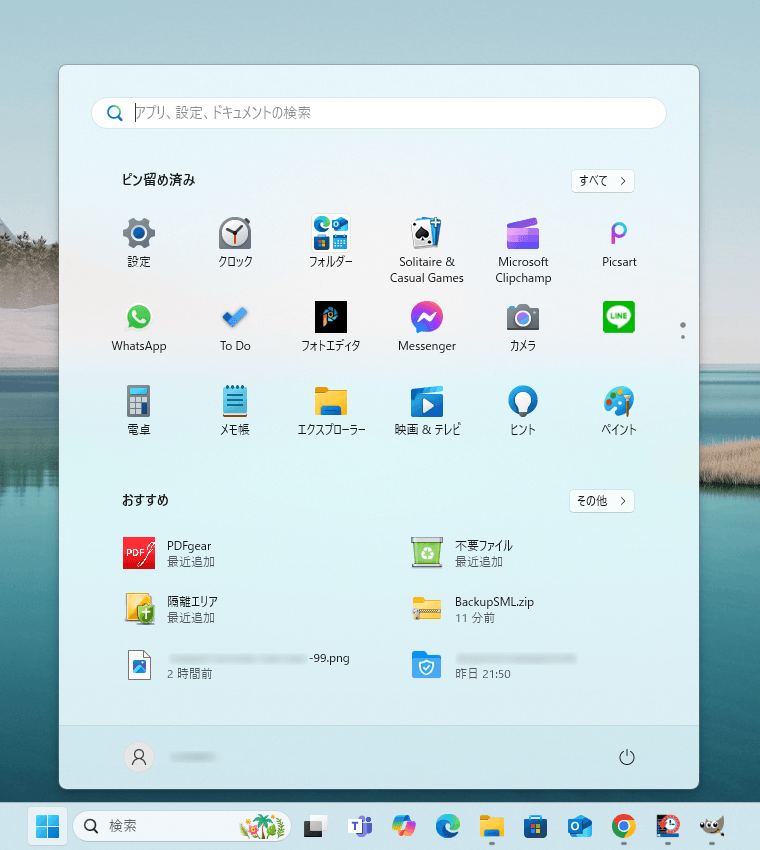Open 映画 & テレビ app

427,410
